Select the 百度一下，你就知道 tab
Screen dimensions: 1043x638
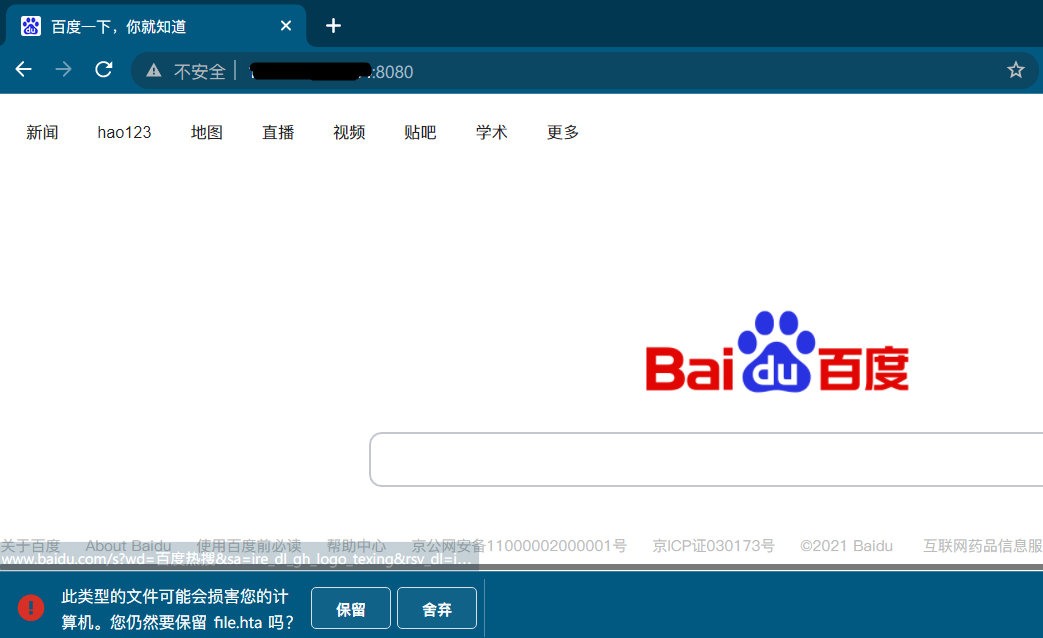coord(156,26)
